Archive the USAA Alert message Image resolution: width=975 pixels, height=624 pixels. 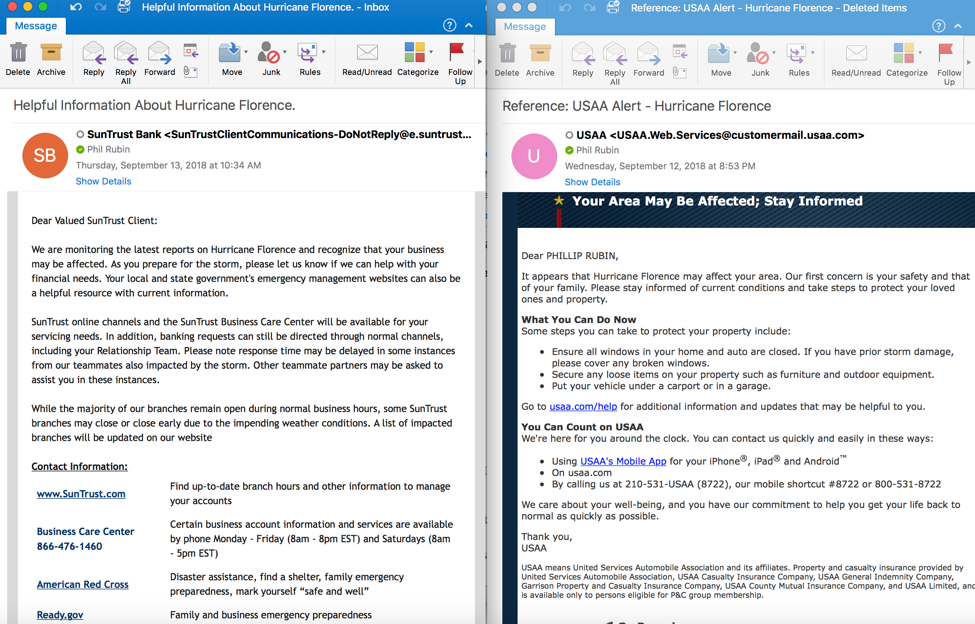point(540,60)
